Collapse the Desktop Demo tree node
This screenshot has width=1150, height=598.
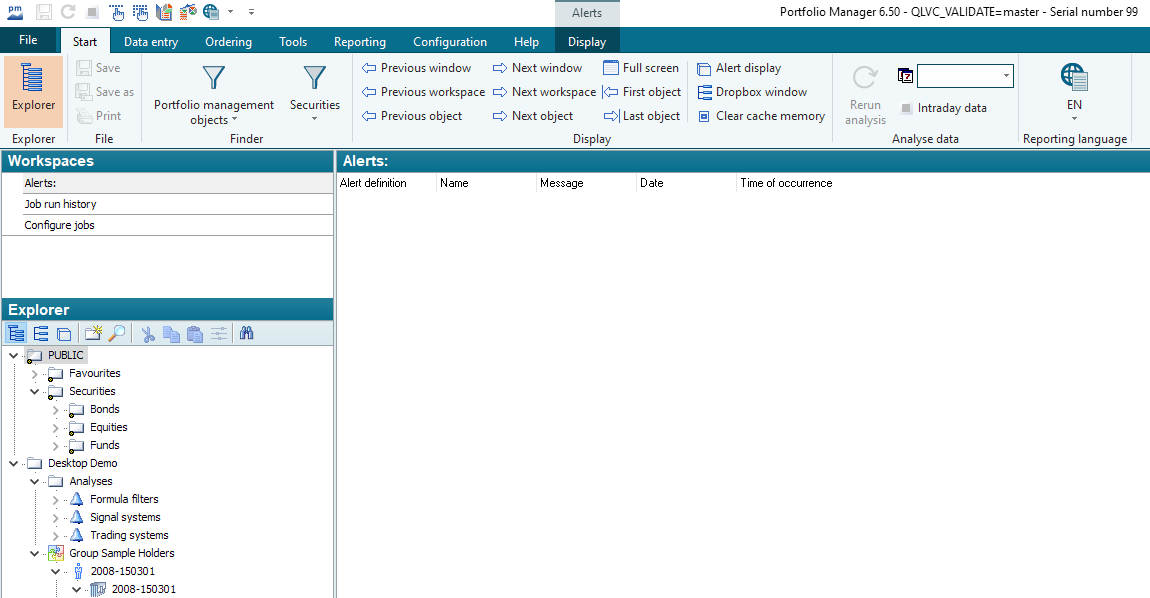coord(13,464)
